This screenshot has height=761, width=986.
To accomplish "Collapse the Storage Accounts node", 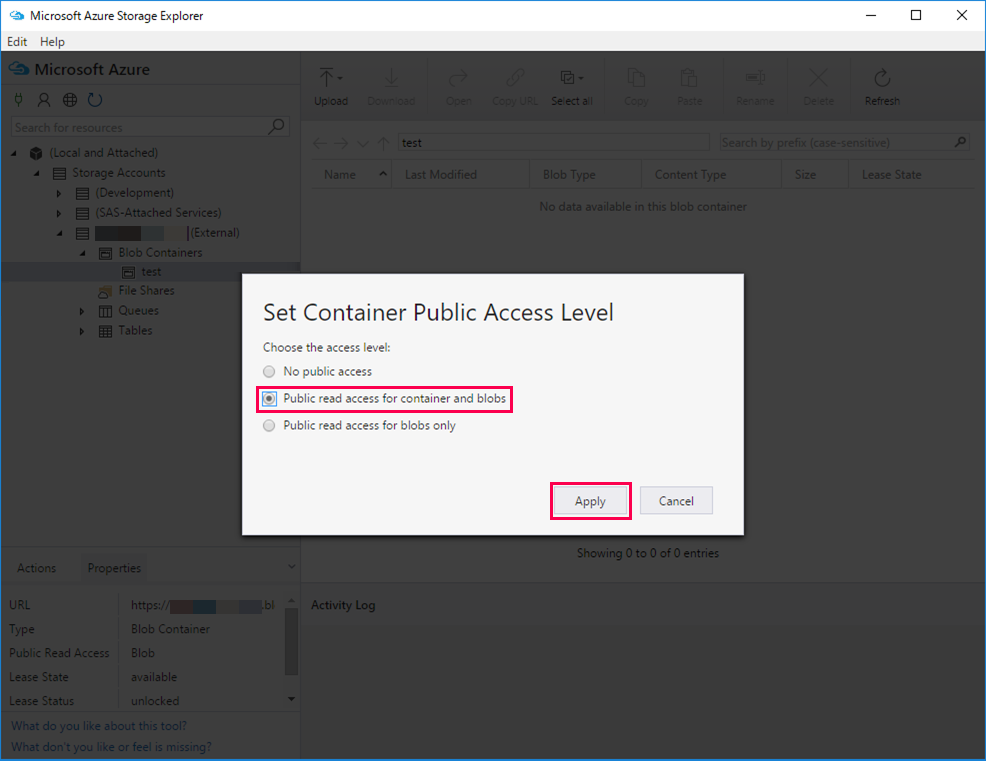I will pyautogui.click(x=36, y=173).
